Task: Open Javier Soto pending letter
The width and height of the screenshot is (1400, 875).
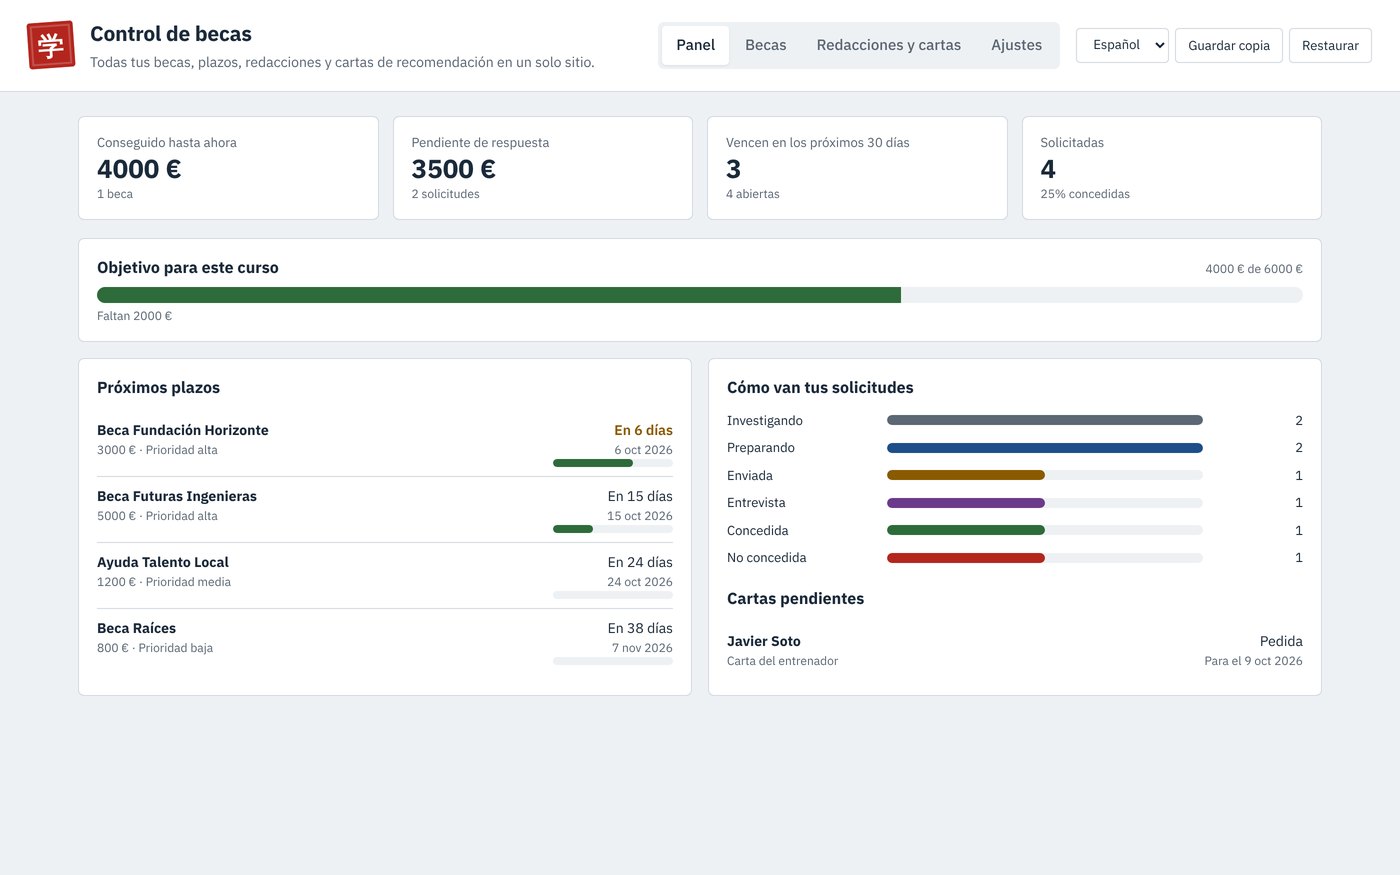Action: (1014, 650)
